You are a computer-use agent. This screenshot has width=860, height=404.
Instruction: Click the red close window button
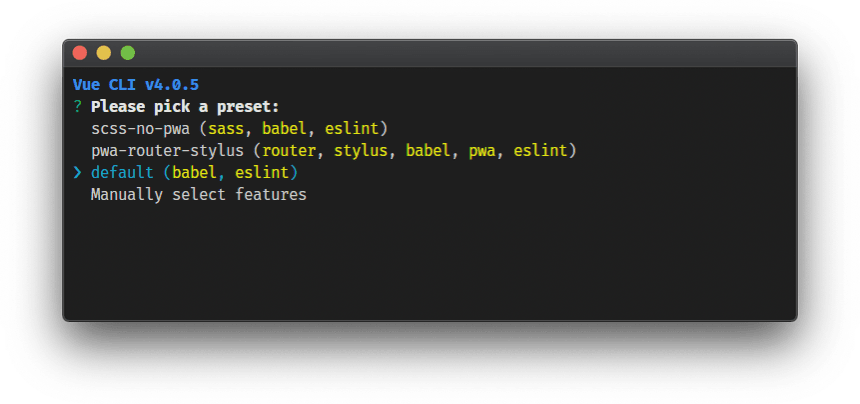(x=80, y=53)
